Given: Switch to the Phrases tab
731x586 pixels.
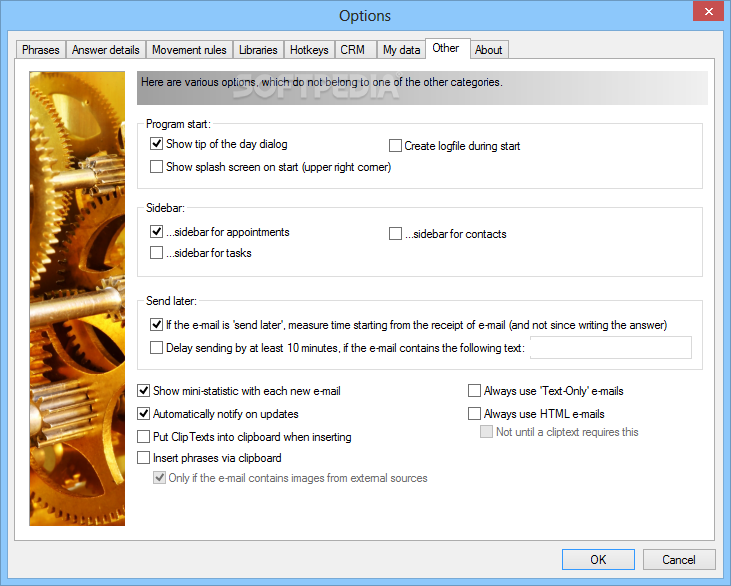Looking at the screenshot, I should [x=41, y=50].
